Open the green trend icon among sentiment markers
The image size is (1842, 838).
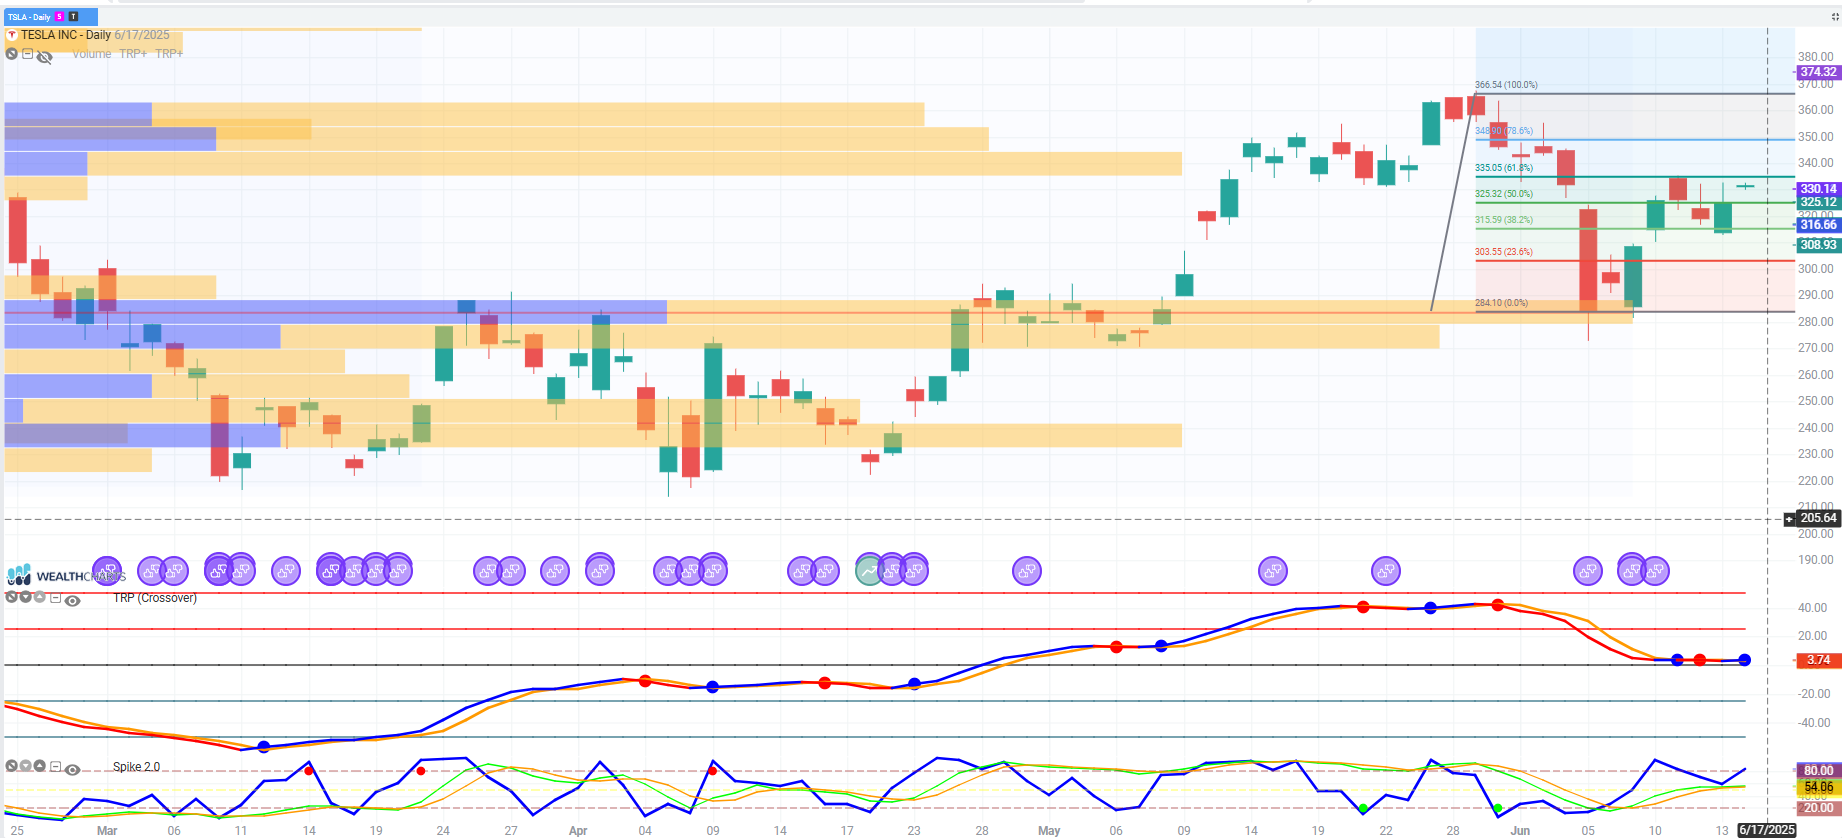(x=869, y=571)
